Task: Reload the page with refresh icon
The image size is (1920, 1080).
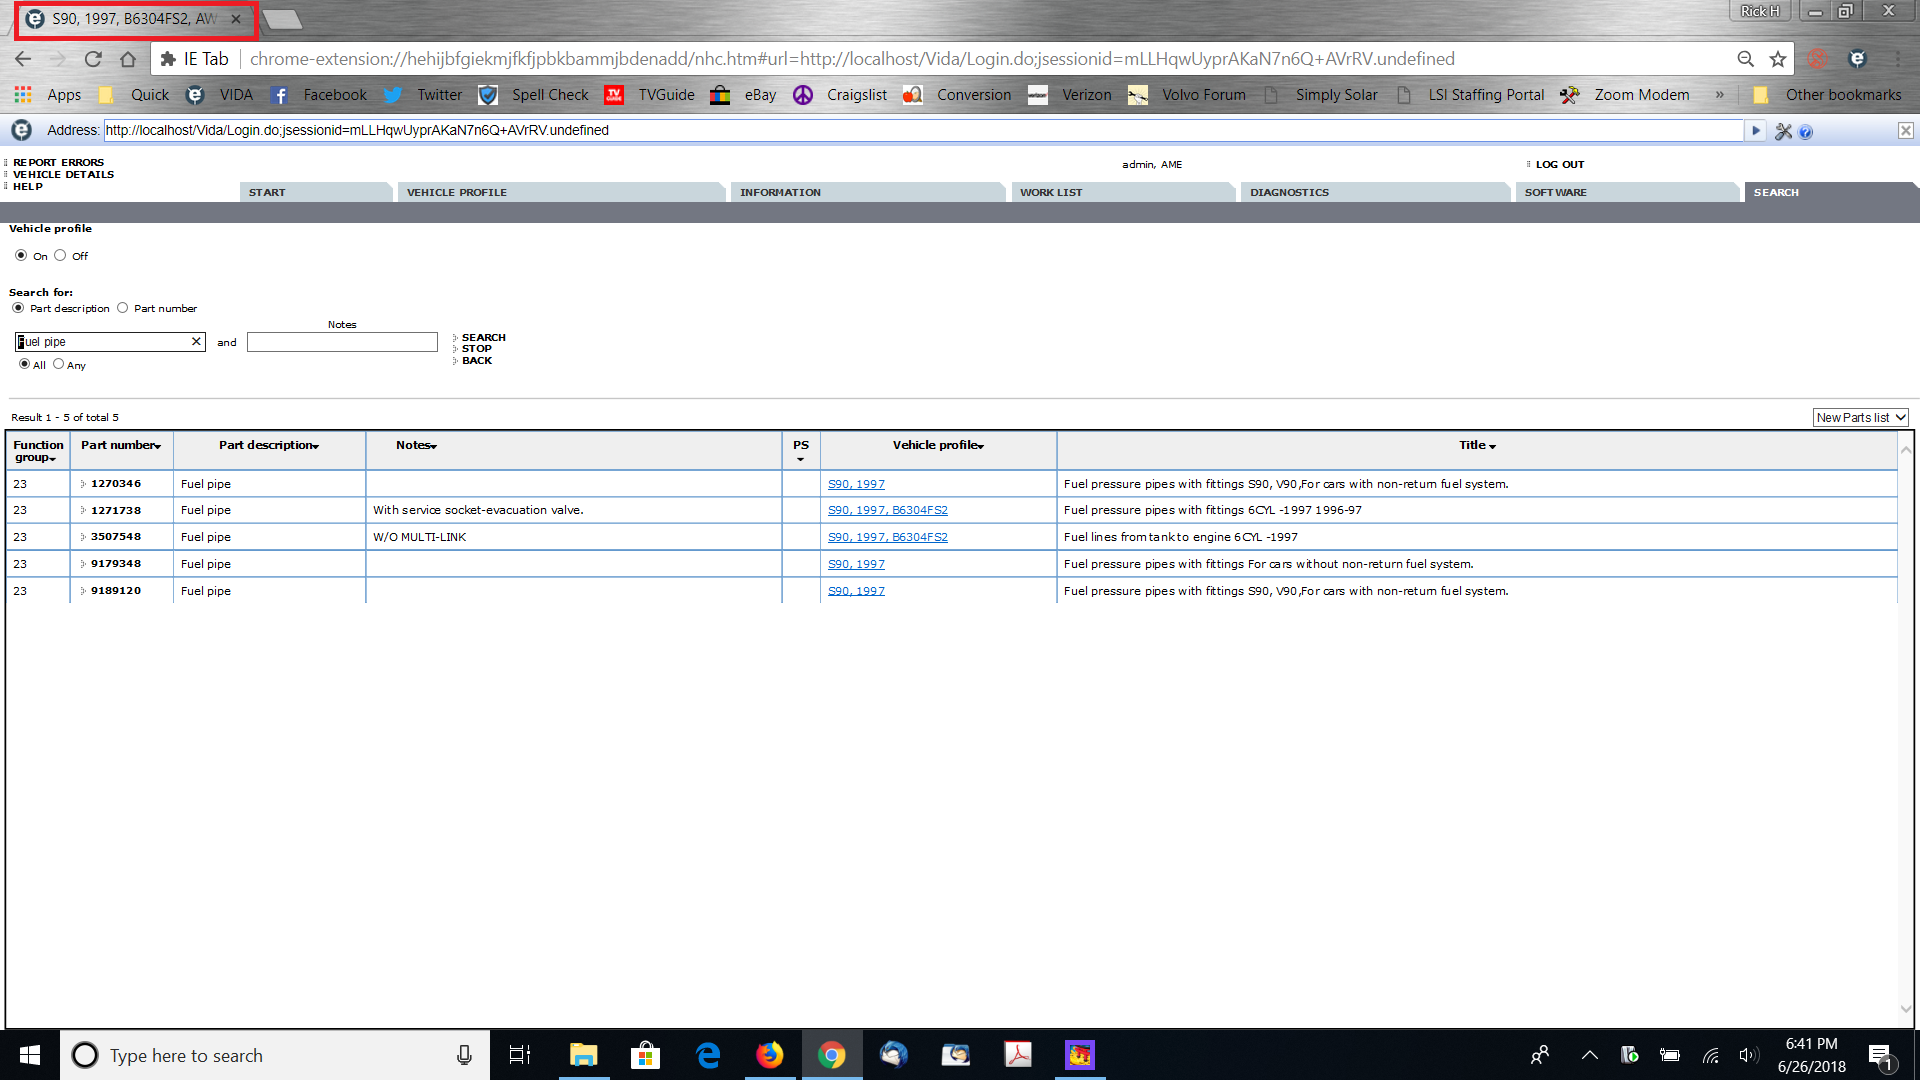Action: click(93, 59)
